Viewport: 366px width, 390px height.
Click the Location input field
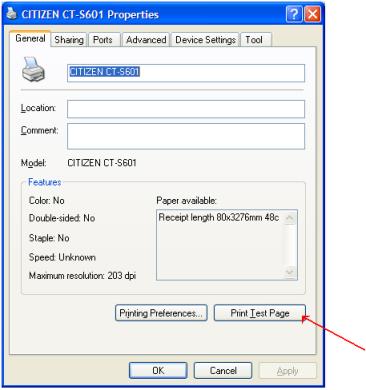click(x=186, y=109)
